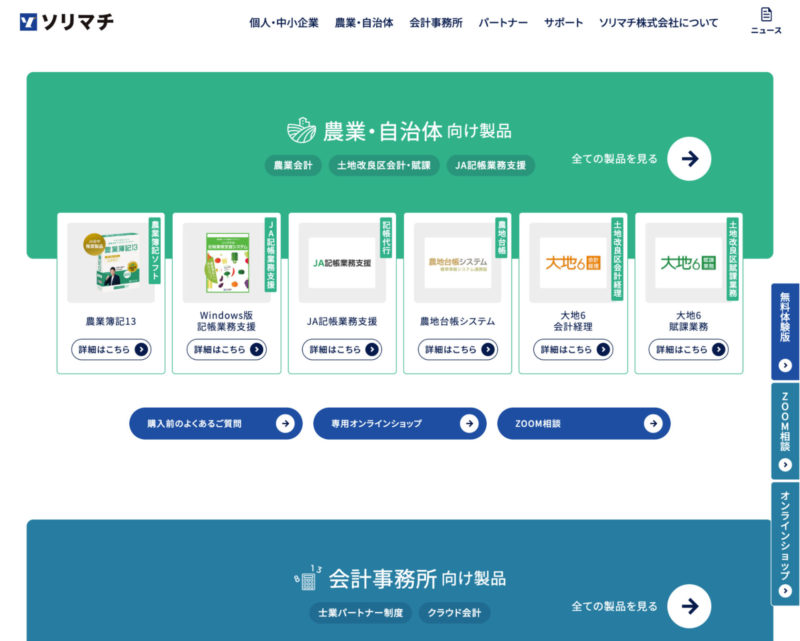This screenshot has height=641, width=800.
Task: Open the 農業・自治体 menu in the header
Action: (364, 23)
